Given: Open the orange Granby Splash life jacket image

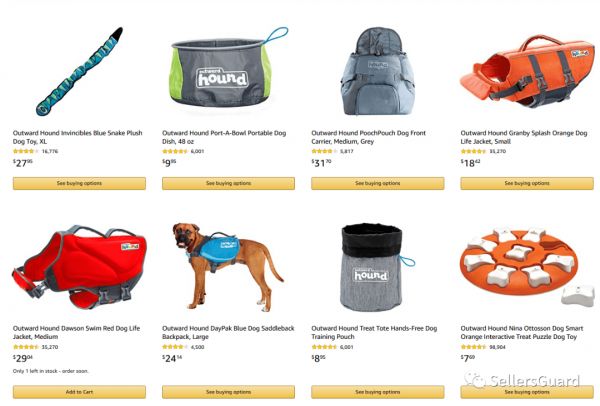Looking at the screenshot, I should click(x=527, y=70).
